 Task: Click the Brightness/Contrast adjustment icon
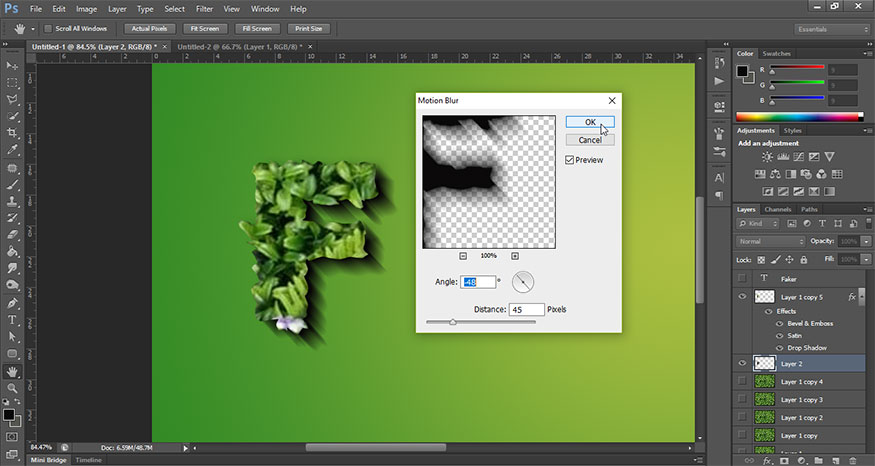767,157
